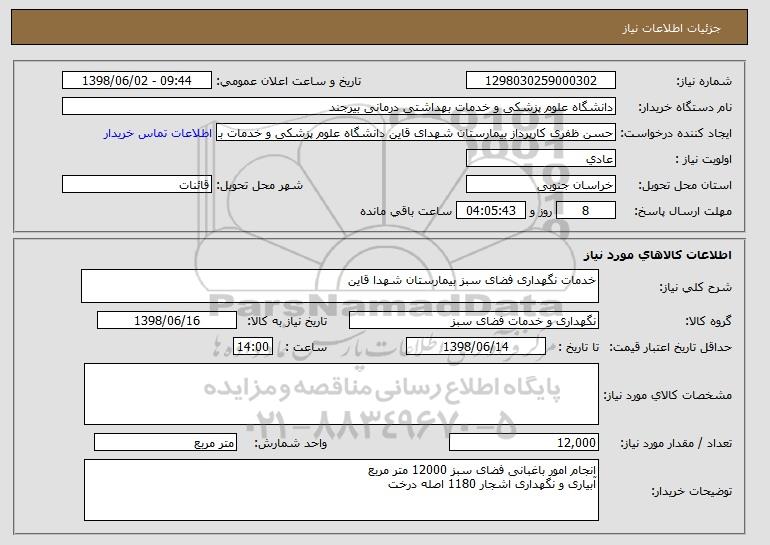This screenshot has width=770, height=545.
Task: Click the label توضیحات خریدار
Action: pos(691,491)
